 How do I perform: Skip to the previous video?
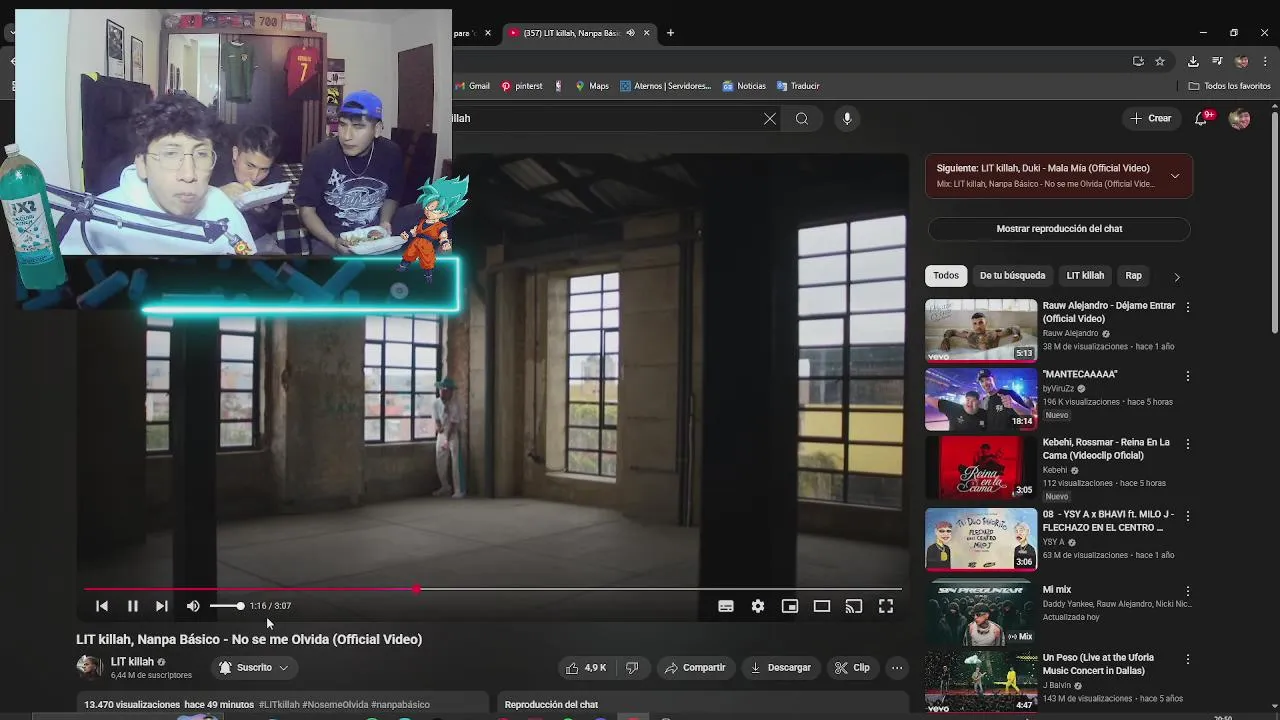pos(102,606)
